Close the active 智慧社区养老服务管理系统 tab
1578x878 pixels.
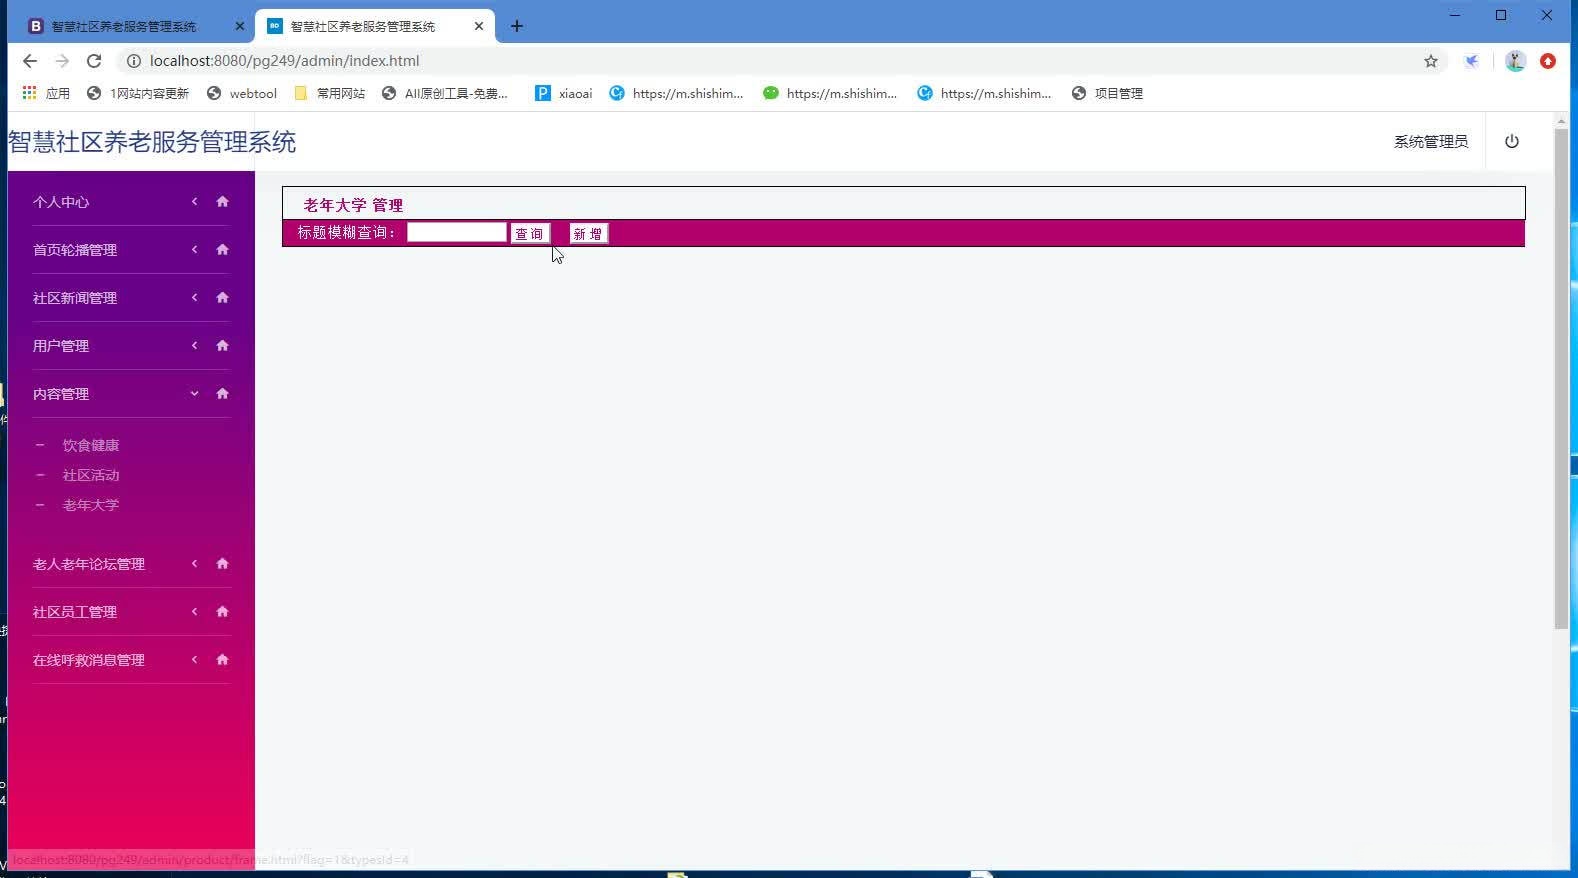pos(479,26)
